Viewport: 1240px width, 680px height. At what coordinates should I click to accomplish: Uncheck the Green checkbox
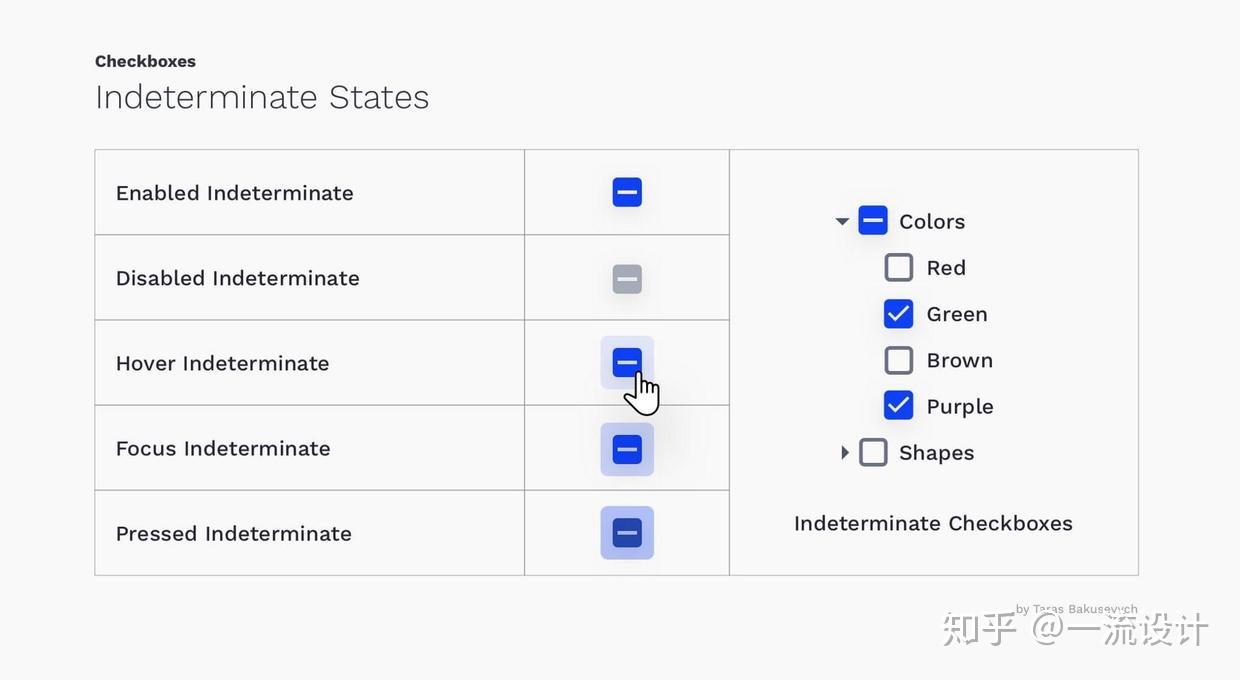tap(899, 314)
